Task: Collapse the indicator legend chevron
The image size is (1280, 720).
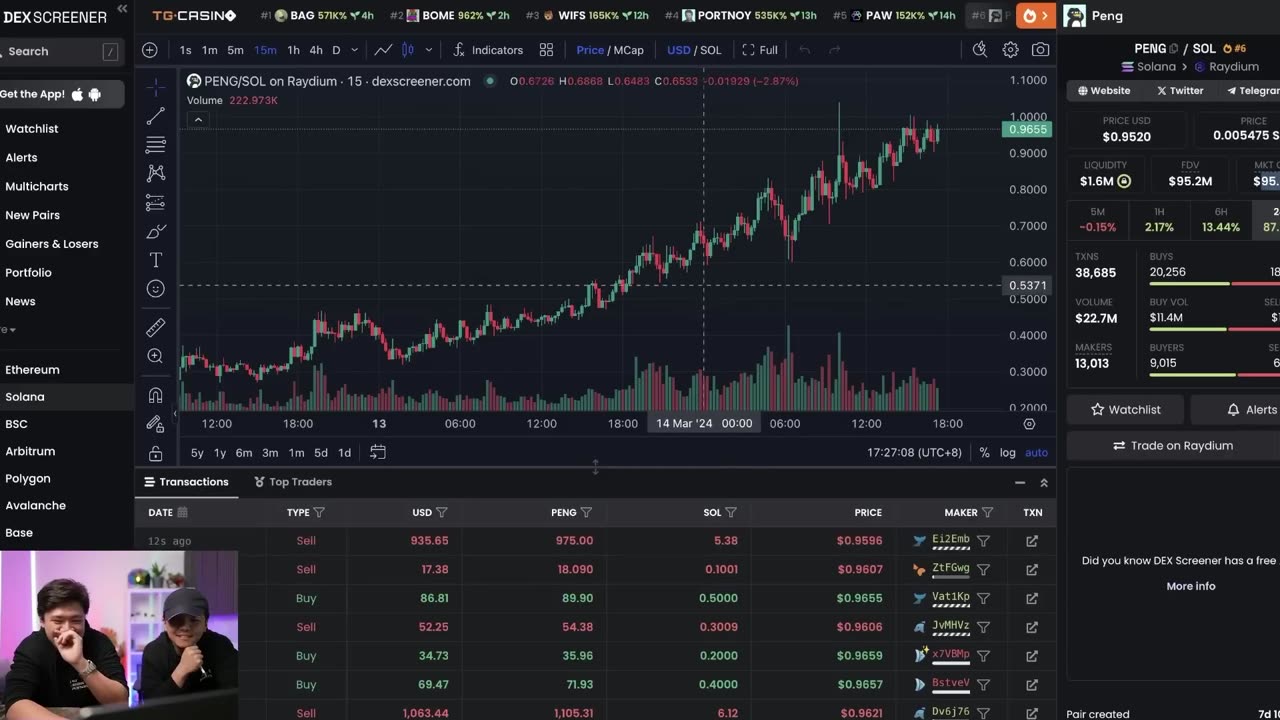Action: click(x=198, y=120)
